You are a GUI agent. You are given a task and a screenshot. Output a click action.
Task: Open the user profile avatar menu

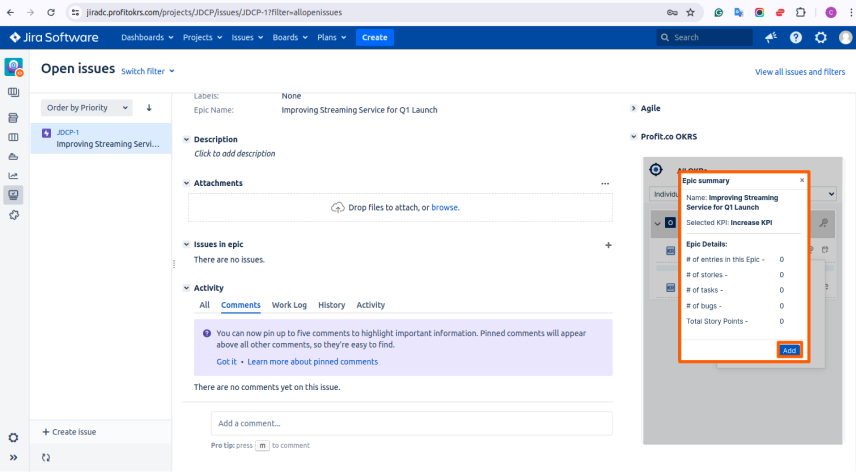pyautogui.click(x=846, y=37)
